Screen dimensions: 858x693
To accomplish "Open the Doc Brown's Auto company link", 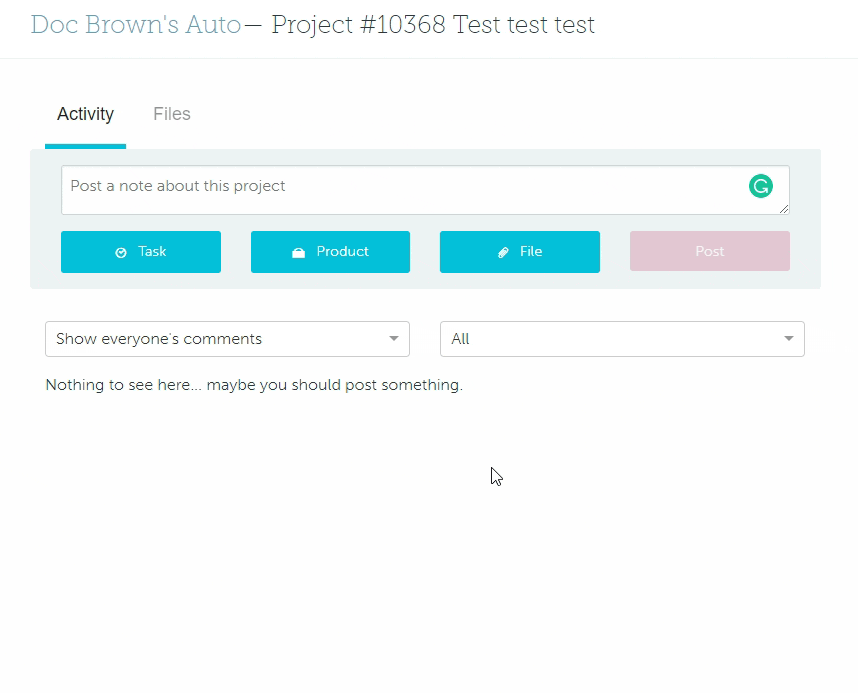I will pos(136,25).
